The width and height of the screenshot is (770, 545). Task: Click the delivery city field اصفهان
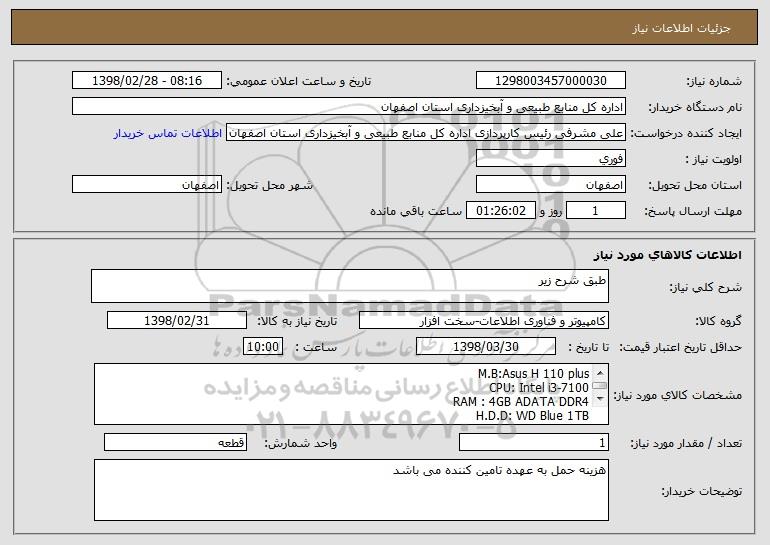(x=147, y=185)
